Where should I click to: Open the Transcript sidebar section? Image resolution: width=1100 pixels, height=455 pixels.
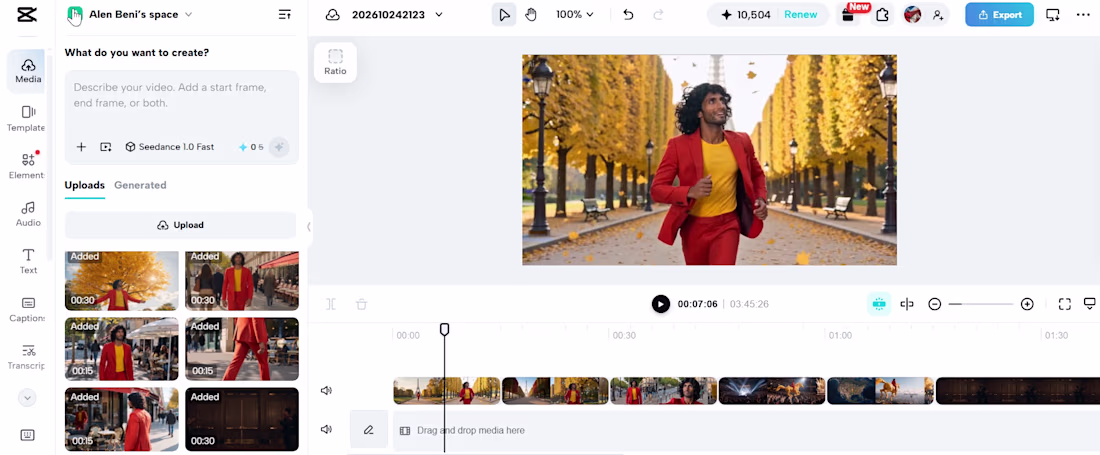point(28,356)
